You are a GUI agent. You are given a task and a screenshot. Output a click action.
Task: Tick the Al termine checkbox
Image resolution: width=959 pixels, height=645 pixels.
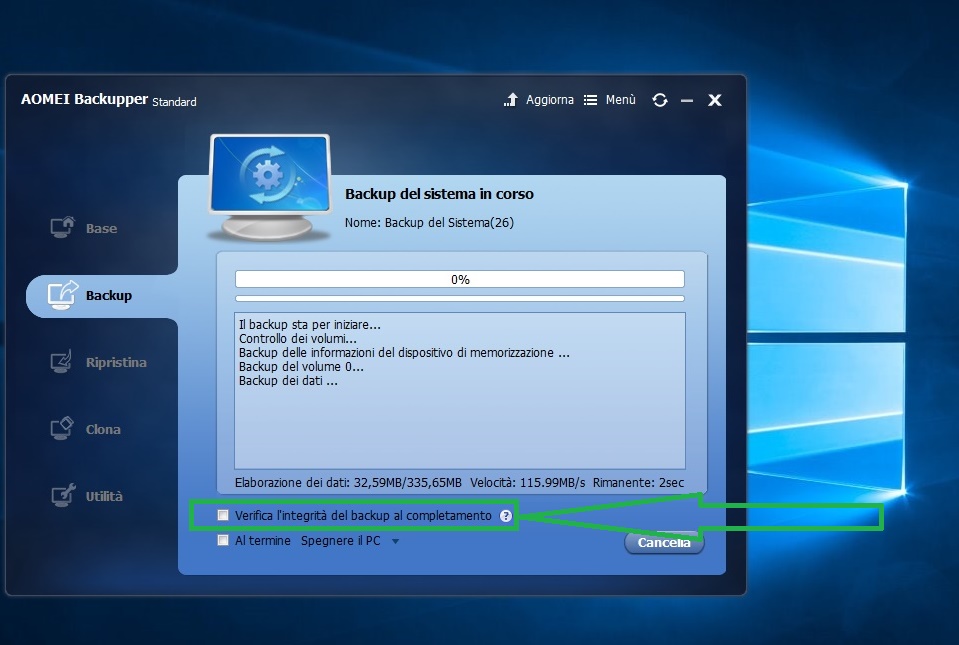pyautogui.click(x=223, y=540)
